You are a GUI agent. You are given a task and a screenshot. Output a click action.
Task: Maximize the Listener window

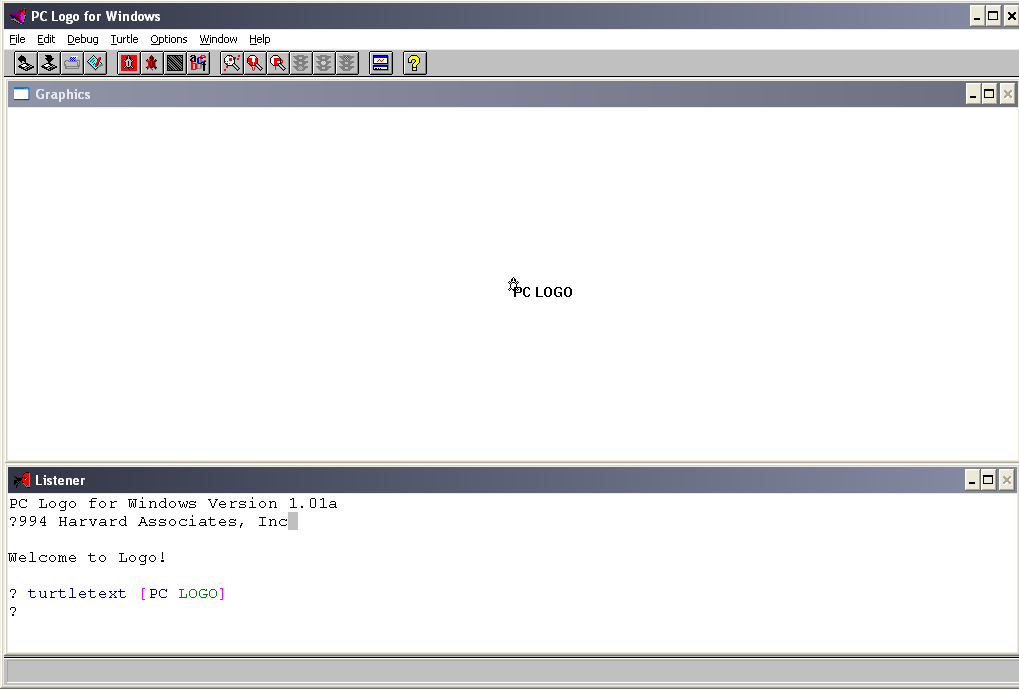click(989, 480)
